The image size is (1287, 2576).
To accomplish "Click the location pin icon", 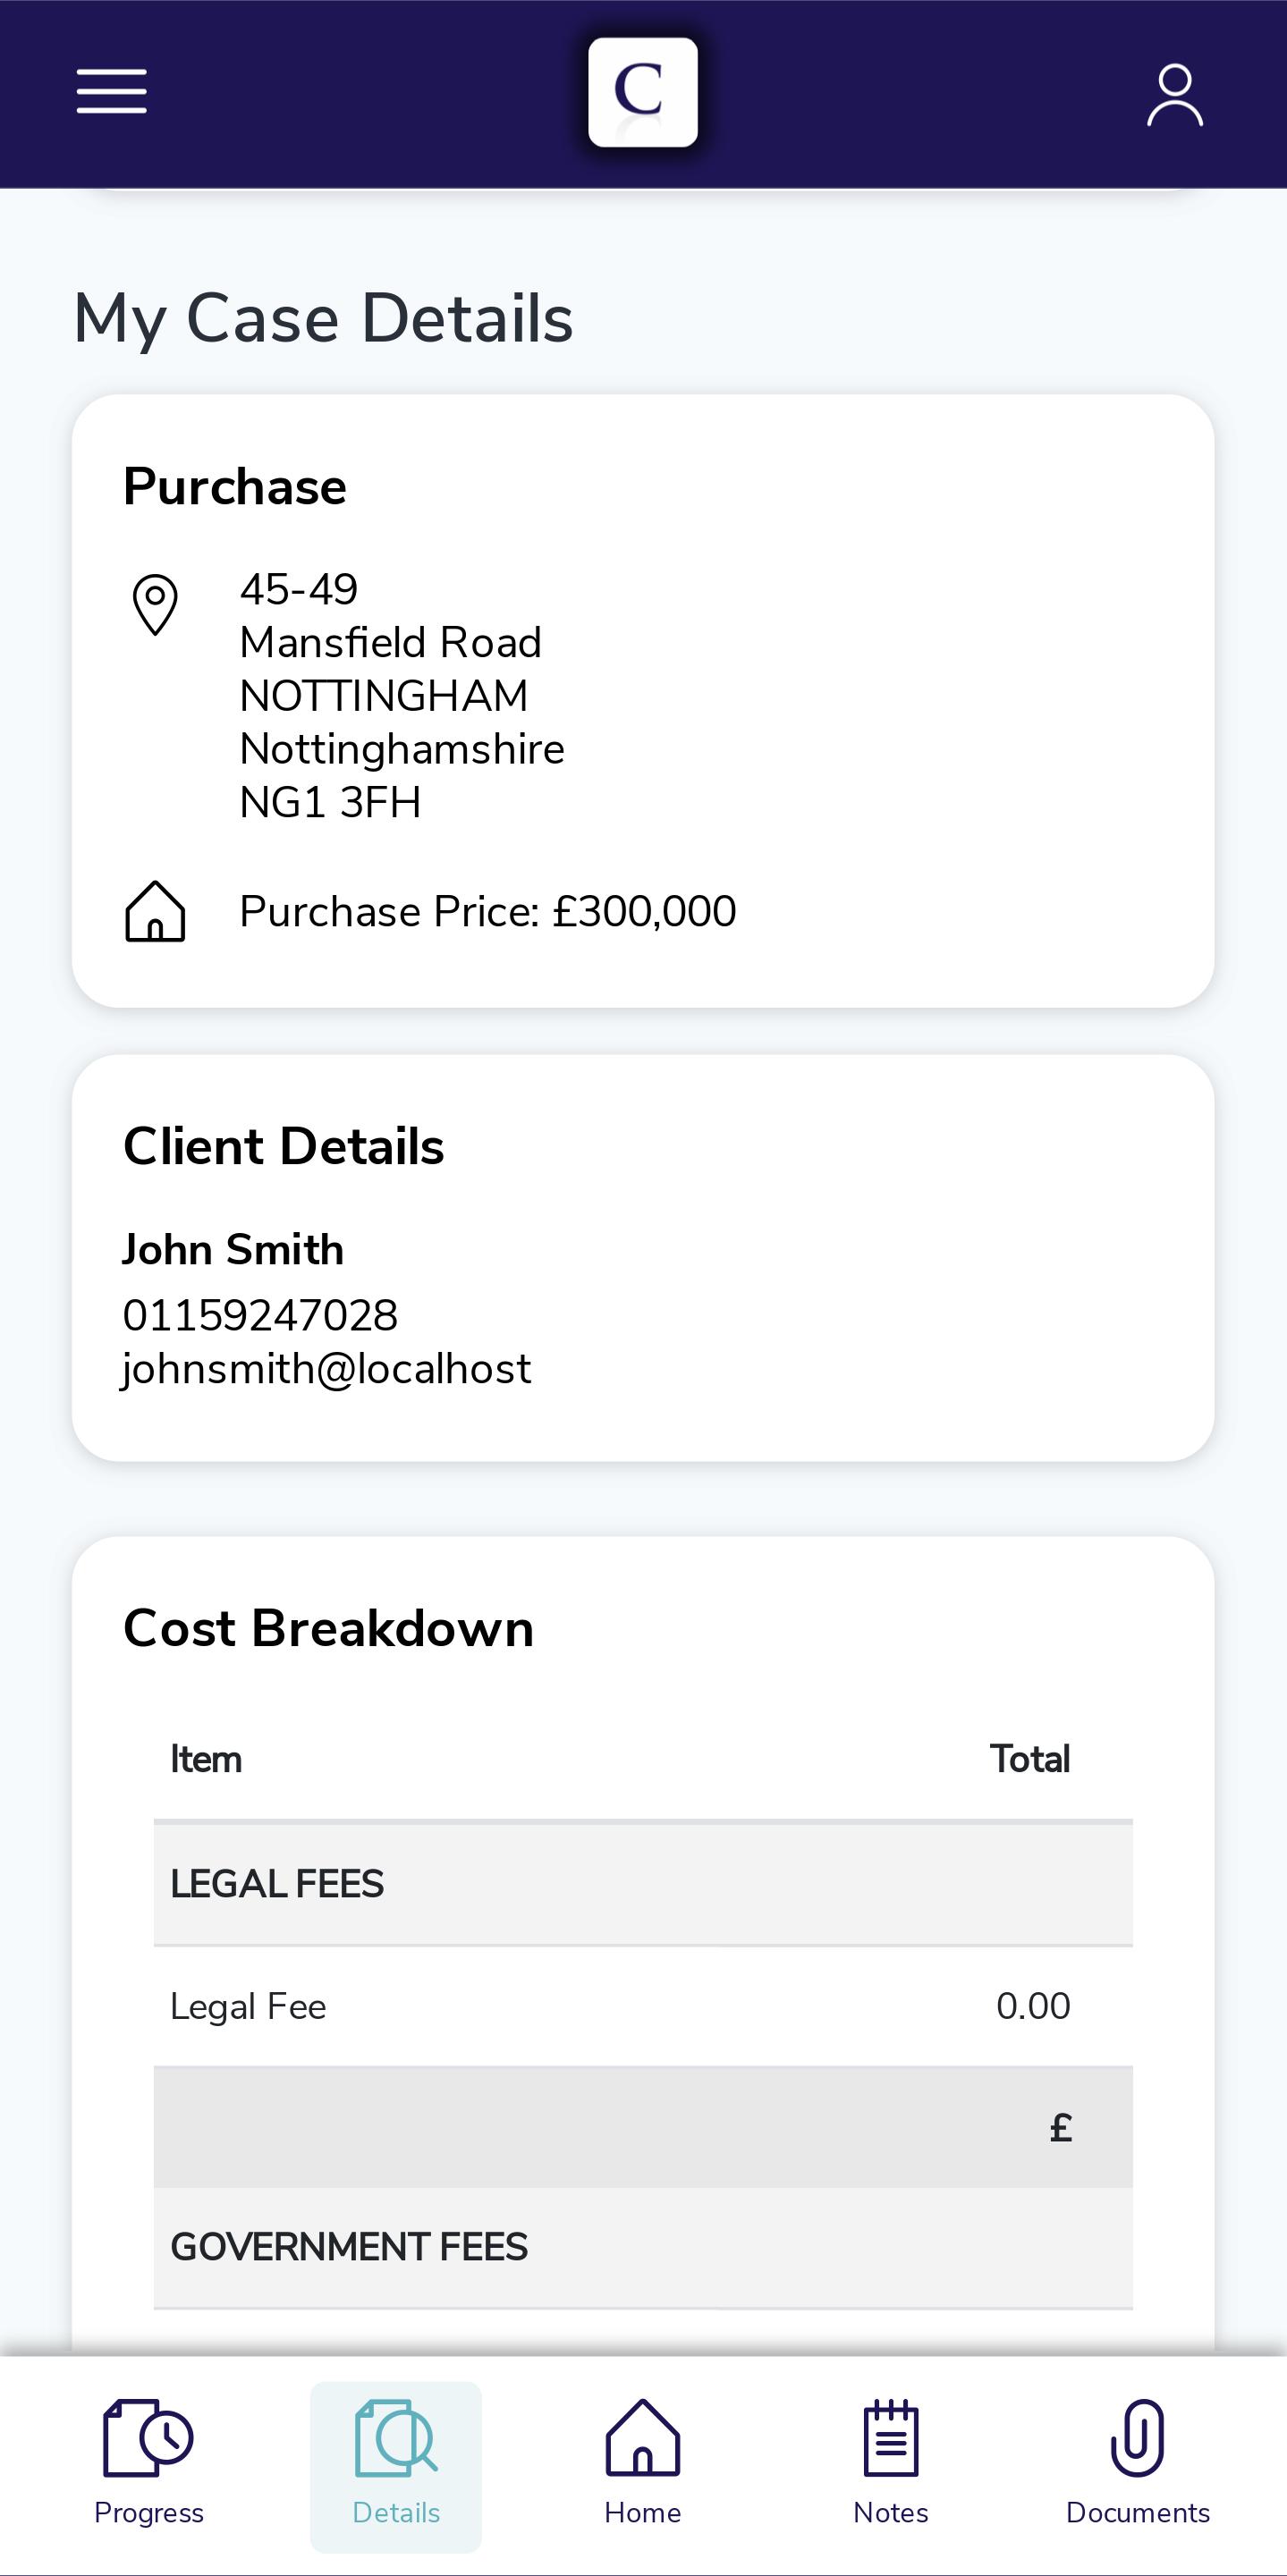I will click(155, 604).
